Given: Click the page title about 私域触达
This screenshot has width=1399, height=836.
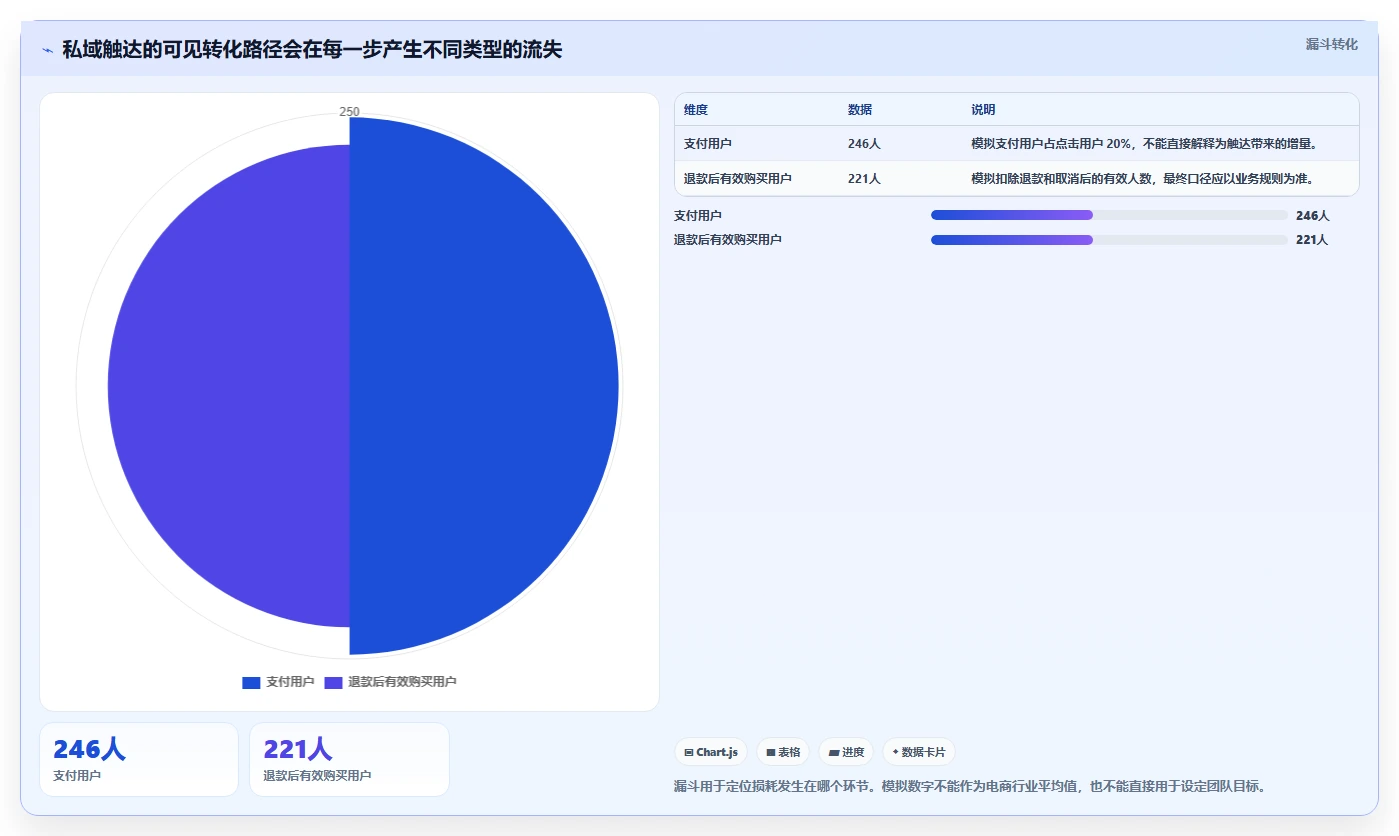Looking at the screenshot, I should pyautogui.click(x=312, y=50).
